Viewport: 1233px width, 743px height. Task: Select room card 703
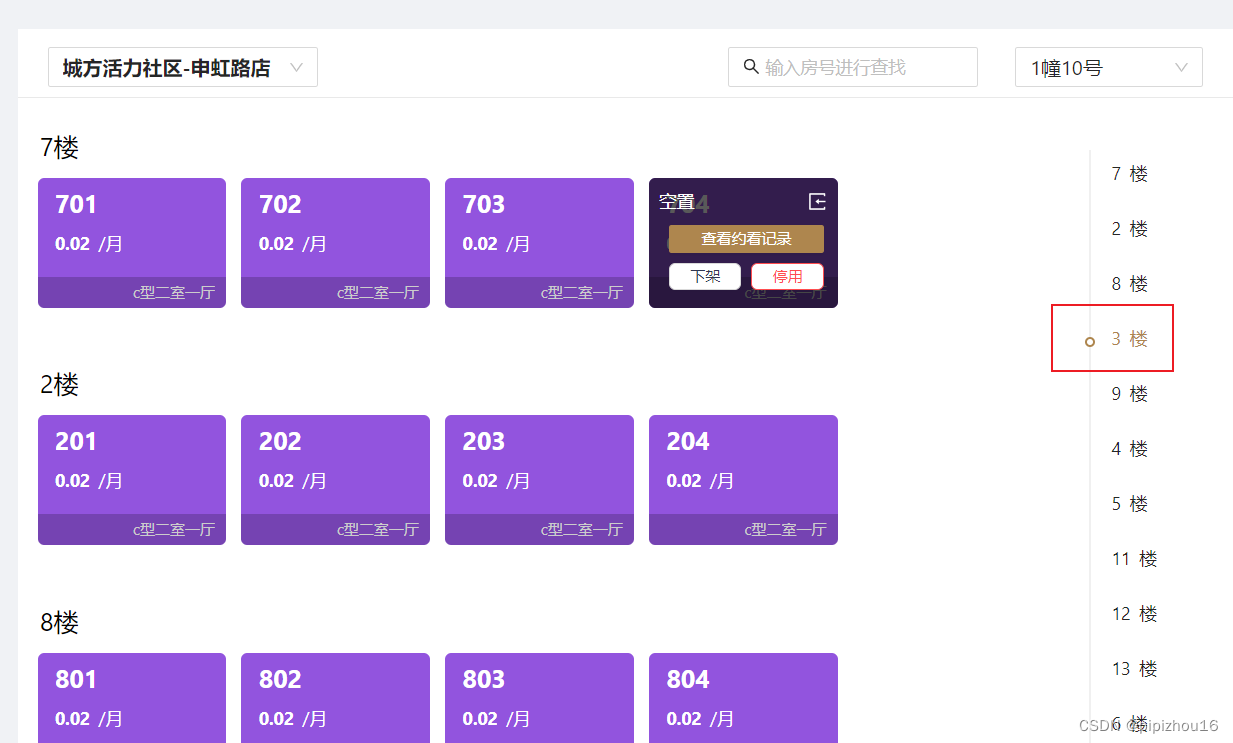[x=540, y=243]
